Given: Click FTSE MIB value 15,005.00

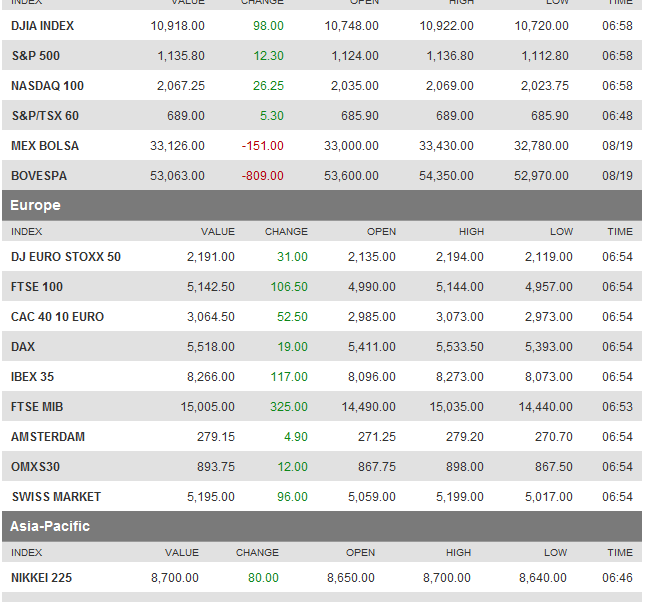Looking at the screenshot, I should point(207,407).
